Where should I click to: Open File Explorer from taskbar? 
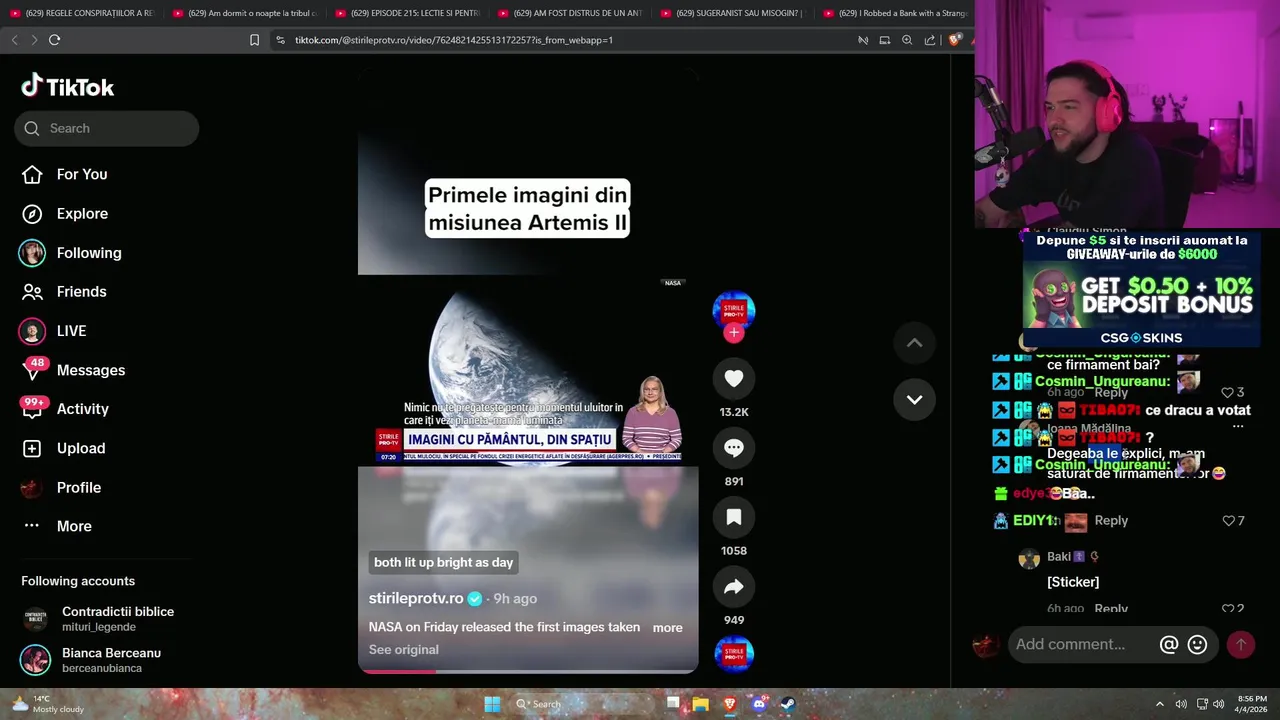(701, 704)
